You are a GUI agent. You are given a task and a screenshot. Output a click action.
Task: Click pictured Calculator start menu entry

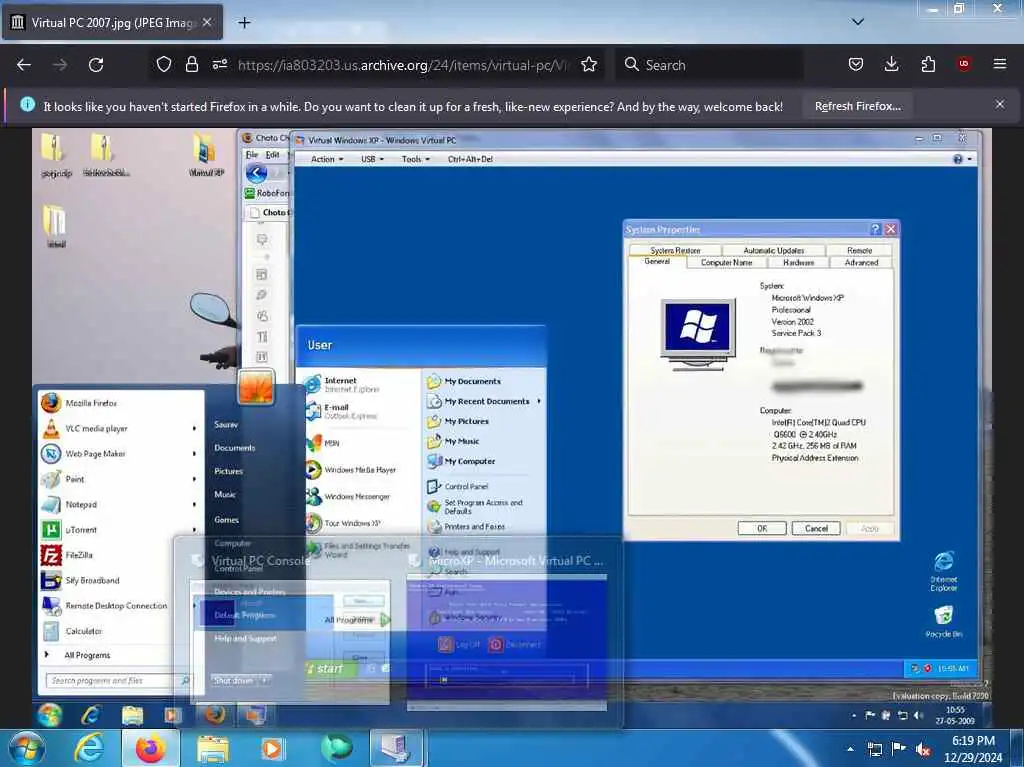point(72,631)
